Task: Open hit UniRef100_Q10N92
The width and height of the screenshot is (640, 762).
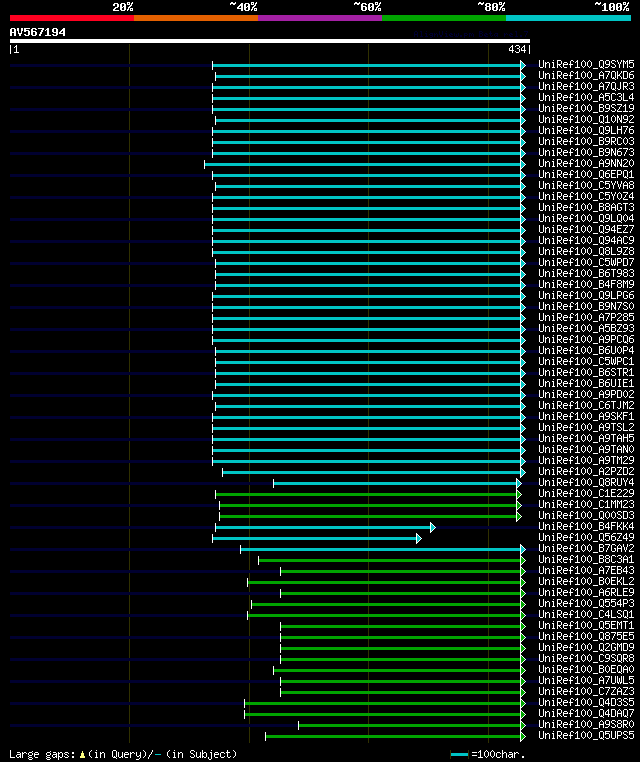Action: pos(586,119)
